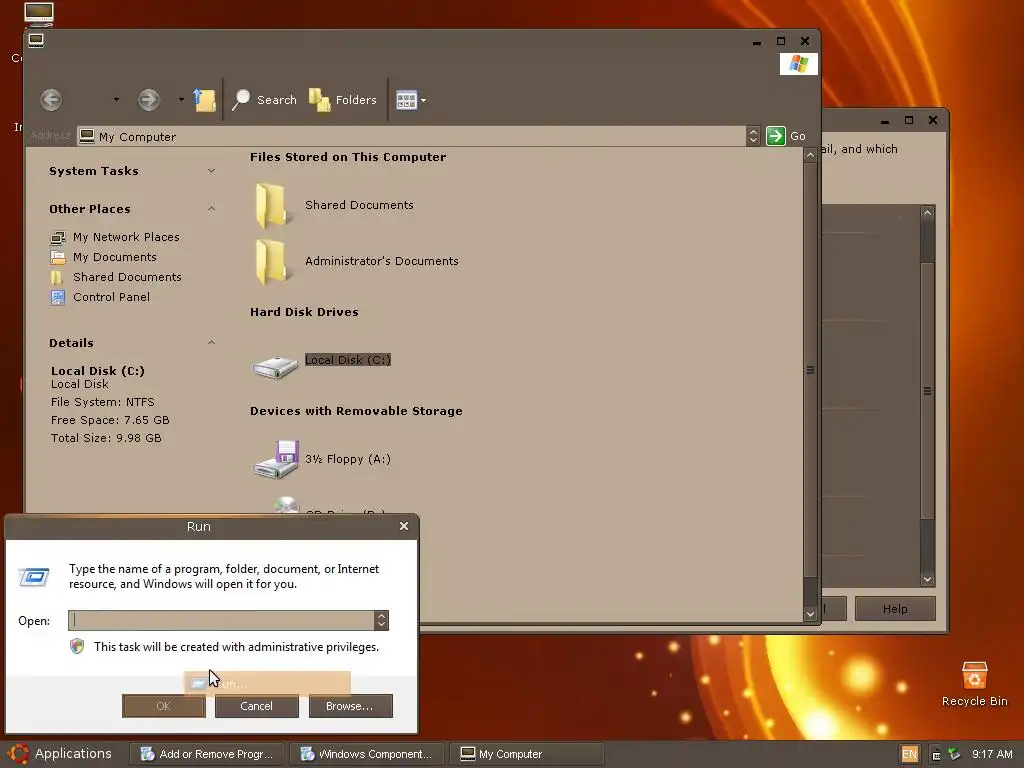1024x768 pixels.
Task: Switch to Windows Components taskbar item
Action: (x=367, y=754)
